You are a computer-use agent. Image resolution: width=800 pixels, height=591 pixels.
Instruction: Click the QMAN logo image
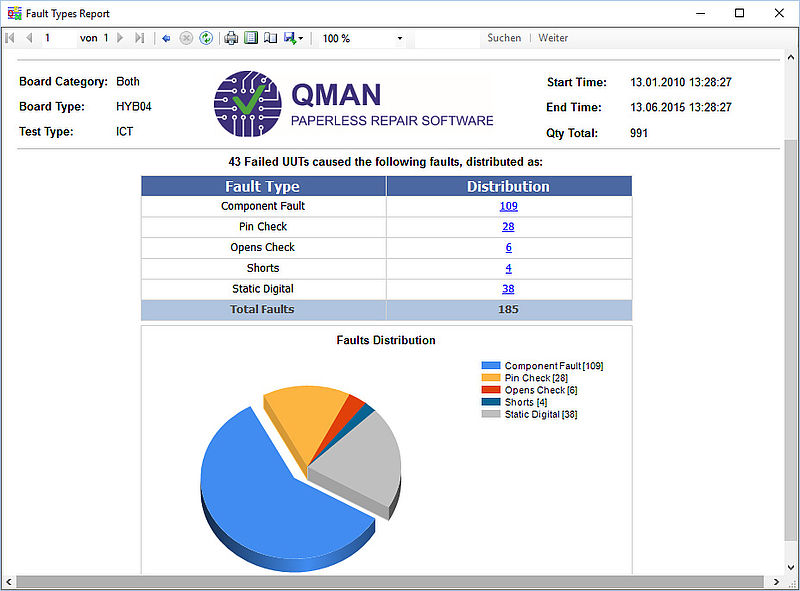pyautogui.click(x=353, y=104)
